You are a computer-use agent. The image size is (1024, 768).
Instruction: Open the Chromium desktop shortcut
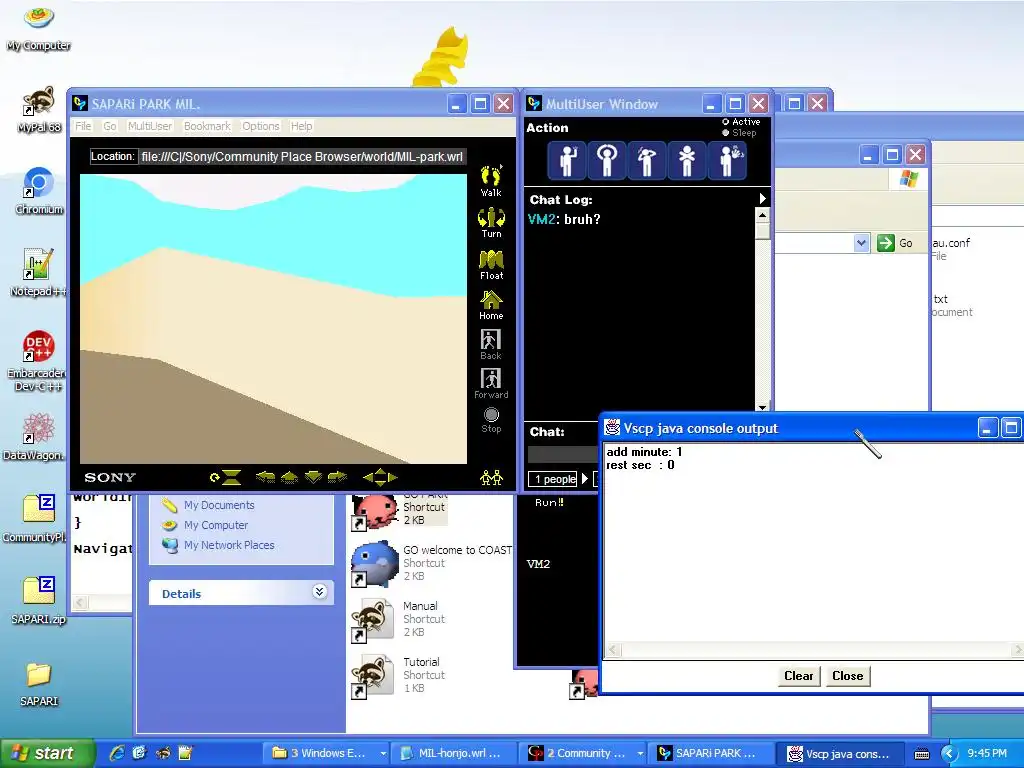(39, 191)
